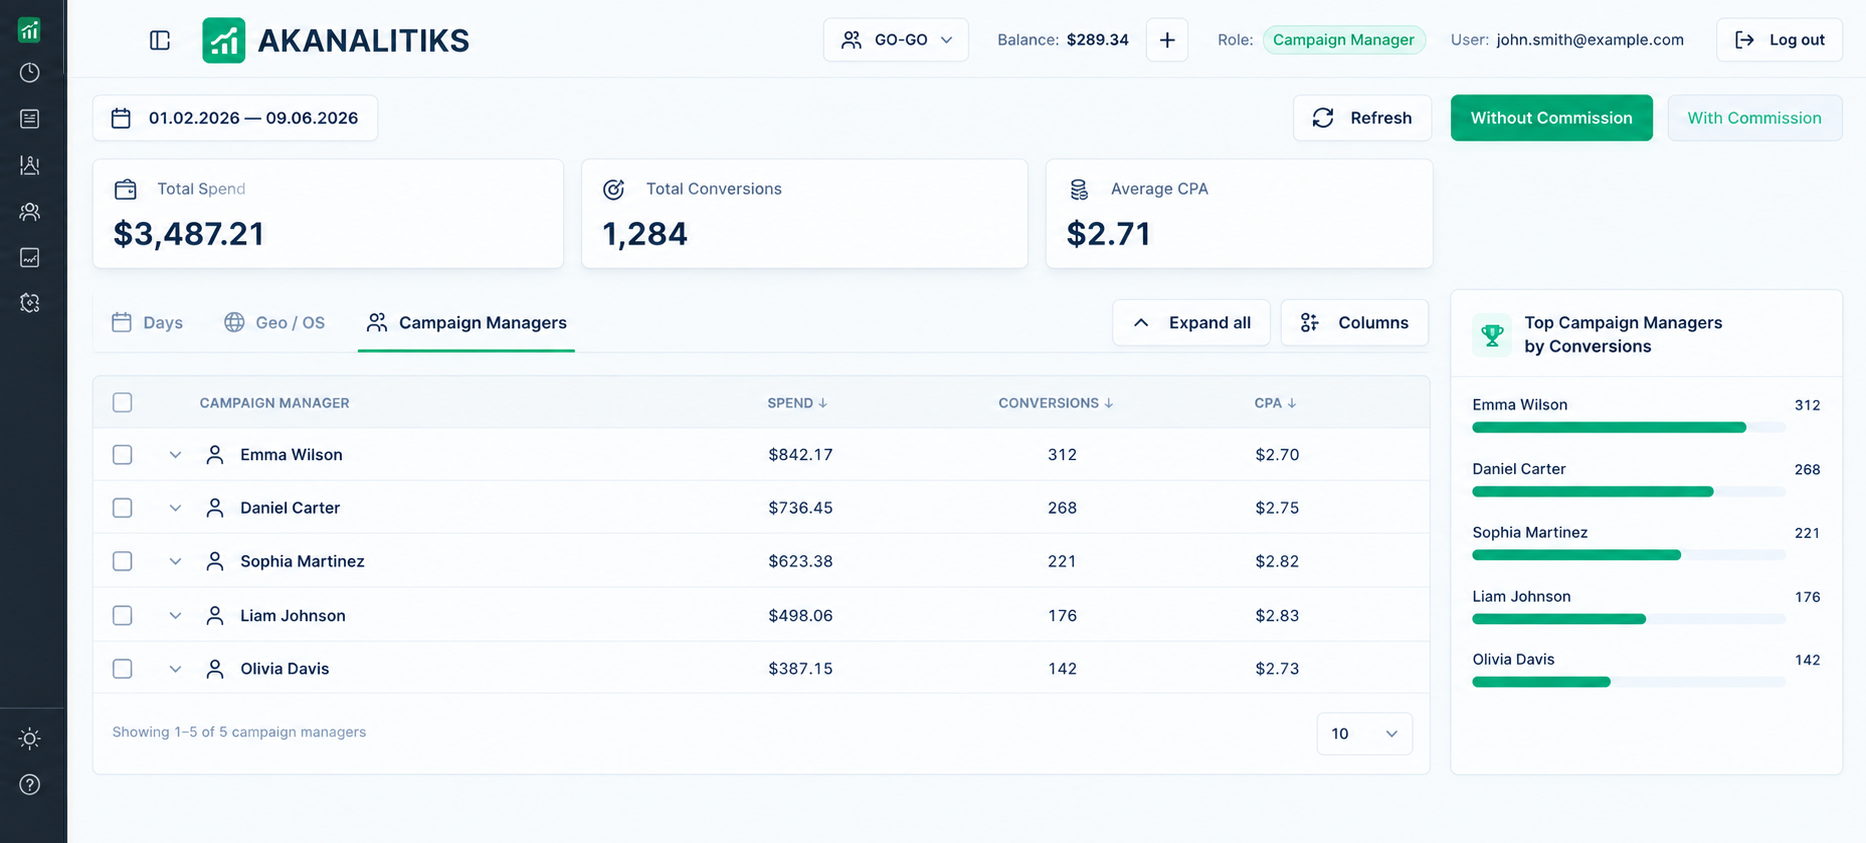Image resolution: width=1866 pixels, height=843 pixels.
Task: Expand the Liam Johnson row chevron
Action: (x=175, y=616)
